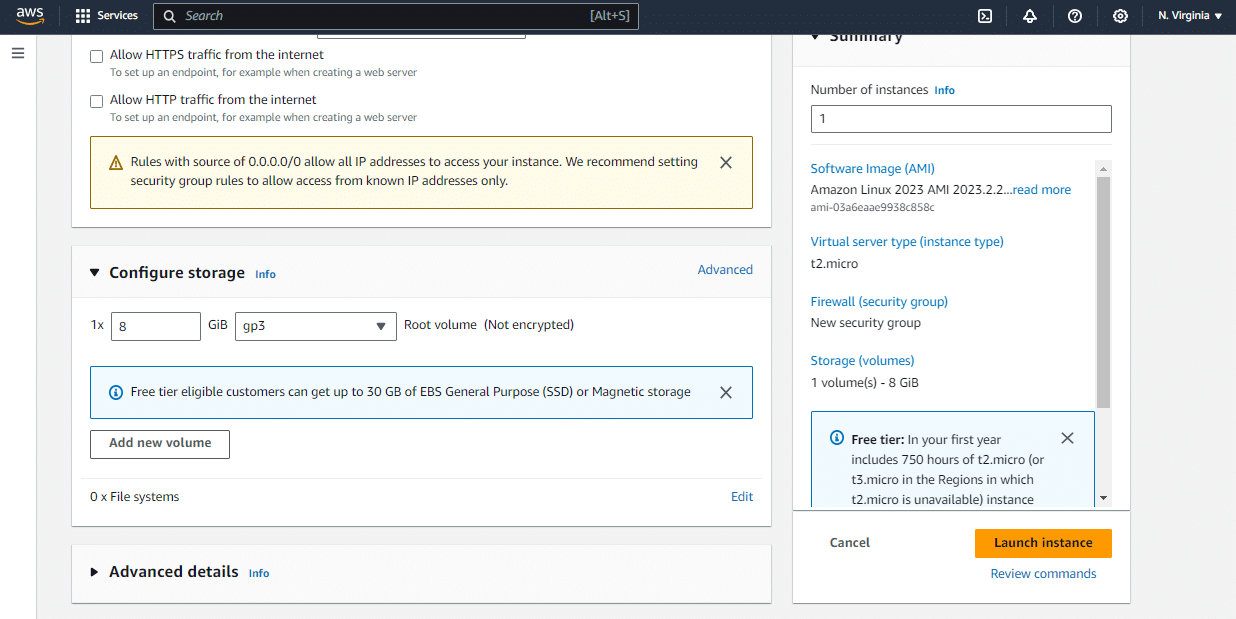
Task: Click the Launch instance button
Action: tap(1042, 543)
